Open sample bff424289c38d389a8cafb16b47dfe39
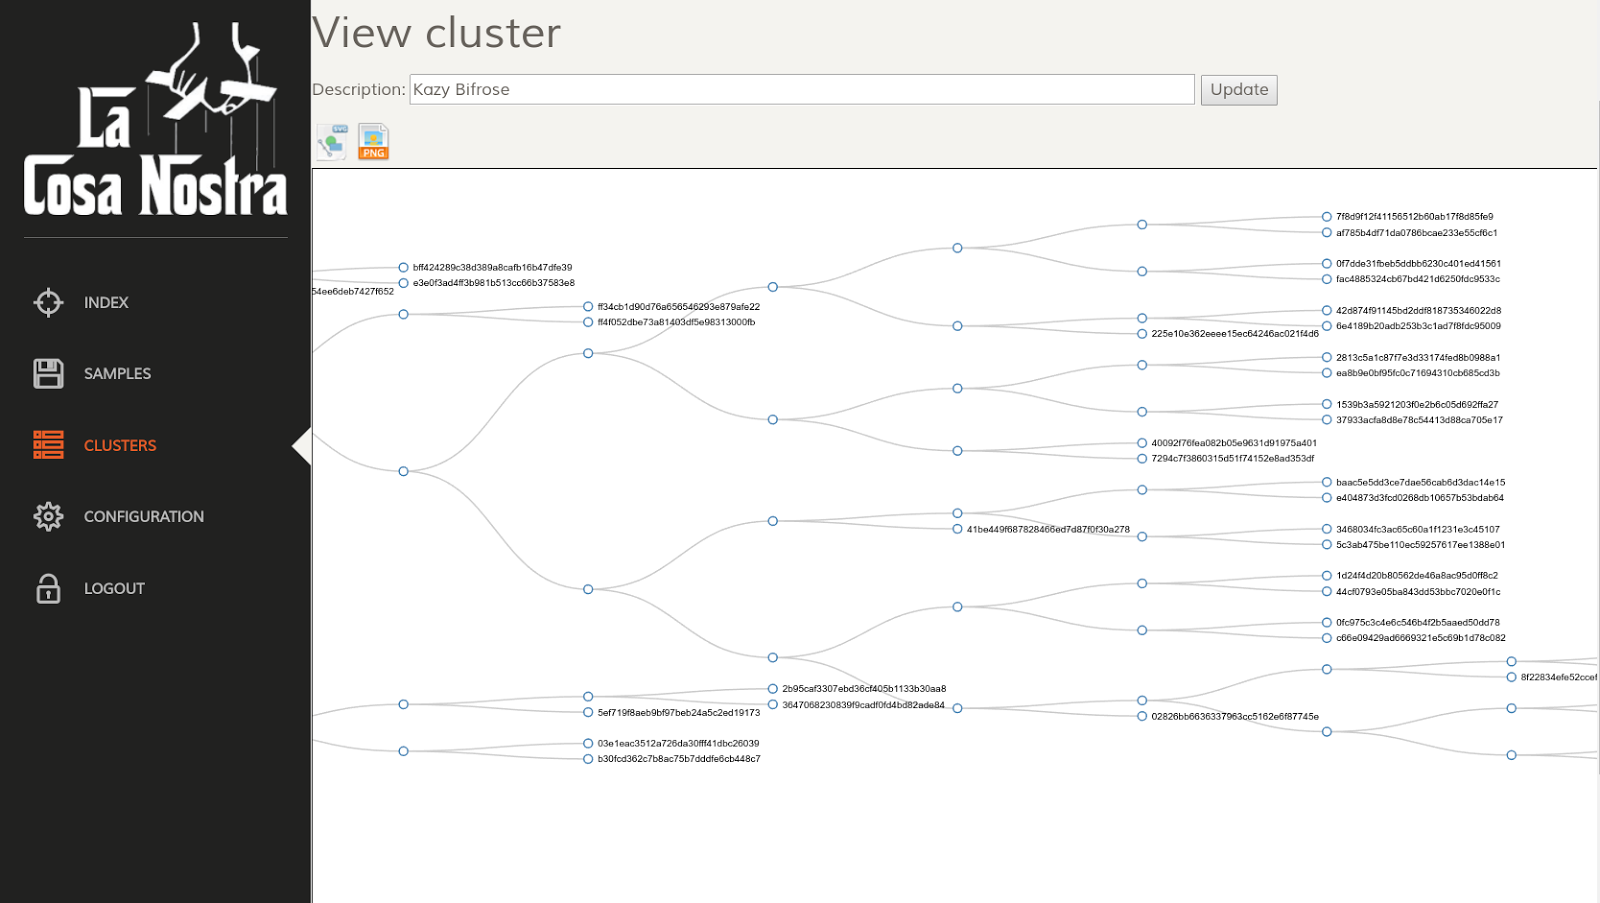Screen dimensions: 1600x903 [x=494, y=267]
